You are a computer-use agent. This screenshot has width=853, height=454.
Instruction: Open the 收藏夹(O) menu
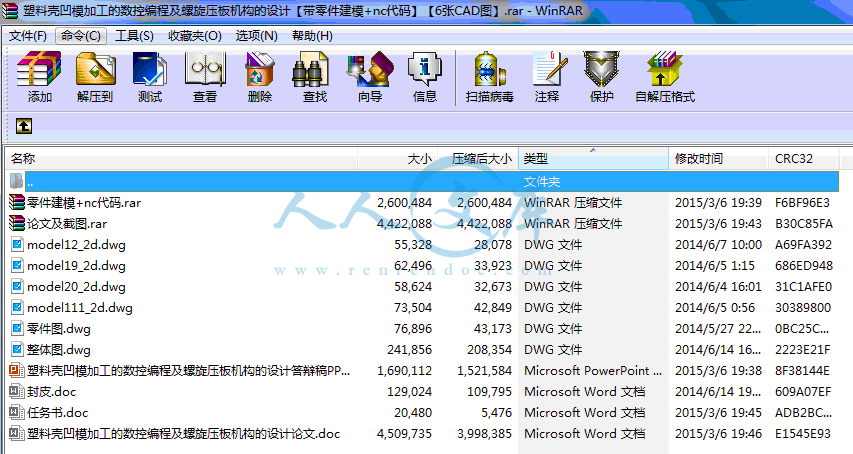(x=195, y=36)
